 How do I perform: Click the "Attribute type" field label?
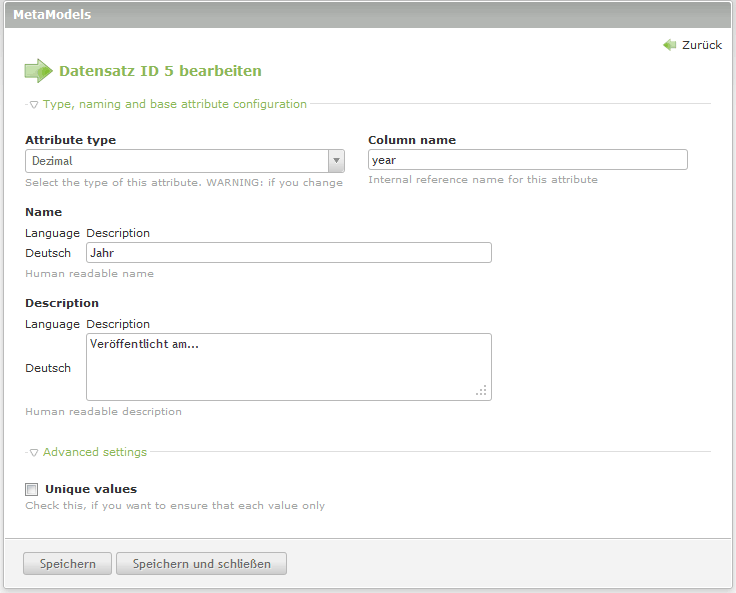(x=70, y=140)
